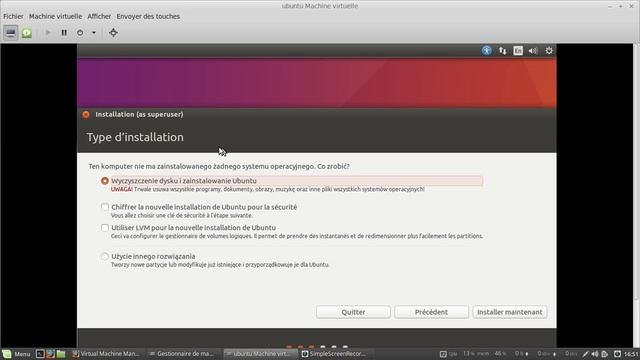Open the Mint Menu button
The image size is (640, 360).
[x=16, y=354]
